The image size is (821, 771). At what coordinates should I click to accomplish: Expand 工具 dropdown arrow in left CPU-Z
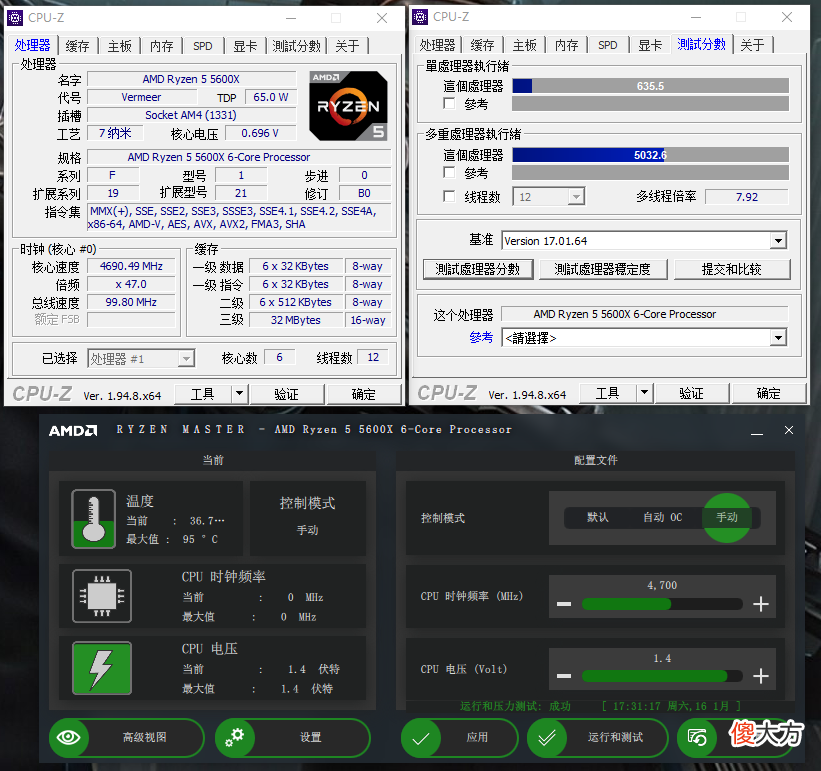239,393
